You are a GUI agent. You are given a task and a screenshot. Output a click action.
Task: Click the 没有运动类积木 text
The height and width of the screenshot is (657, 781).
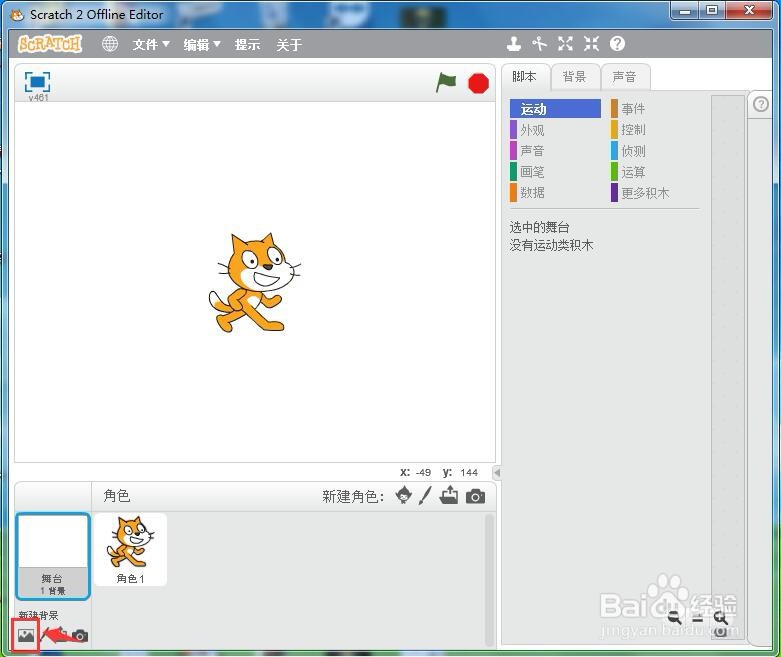click(x=551, y=245)
